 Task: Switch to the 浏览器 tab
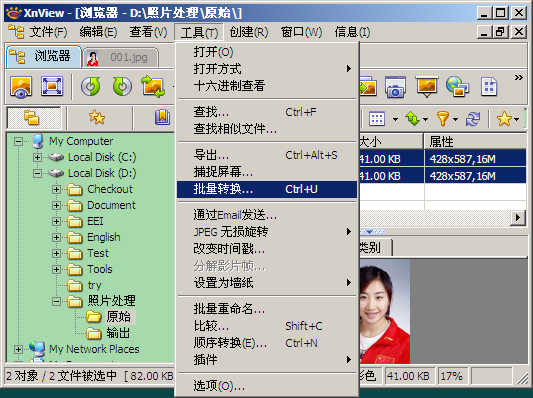coord(44,56)
